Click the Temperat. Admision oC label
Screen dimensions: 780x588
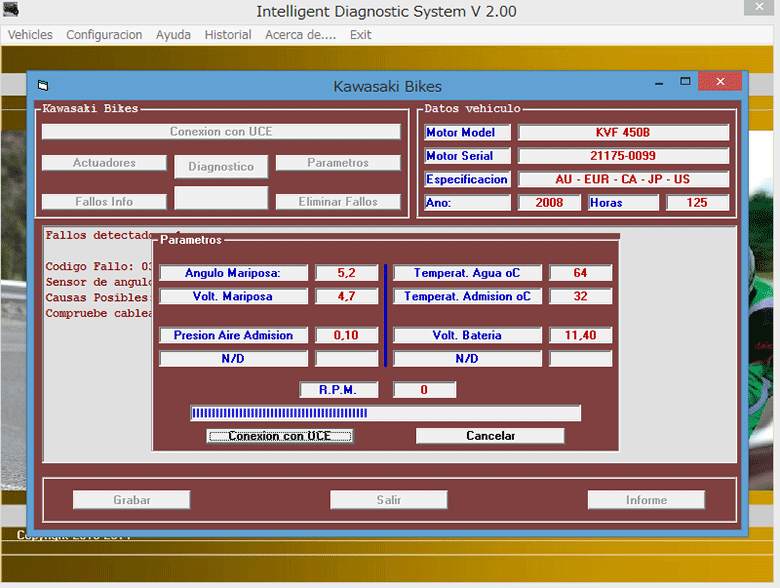point(467,296)
